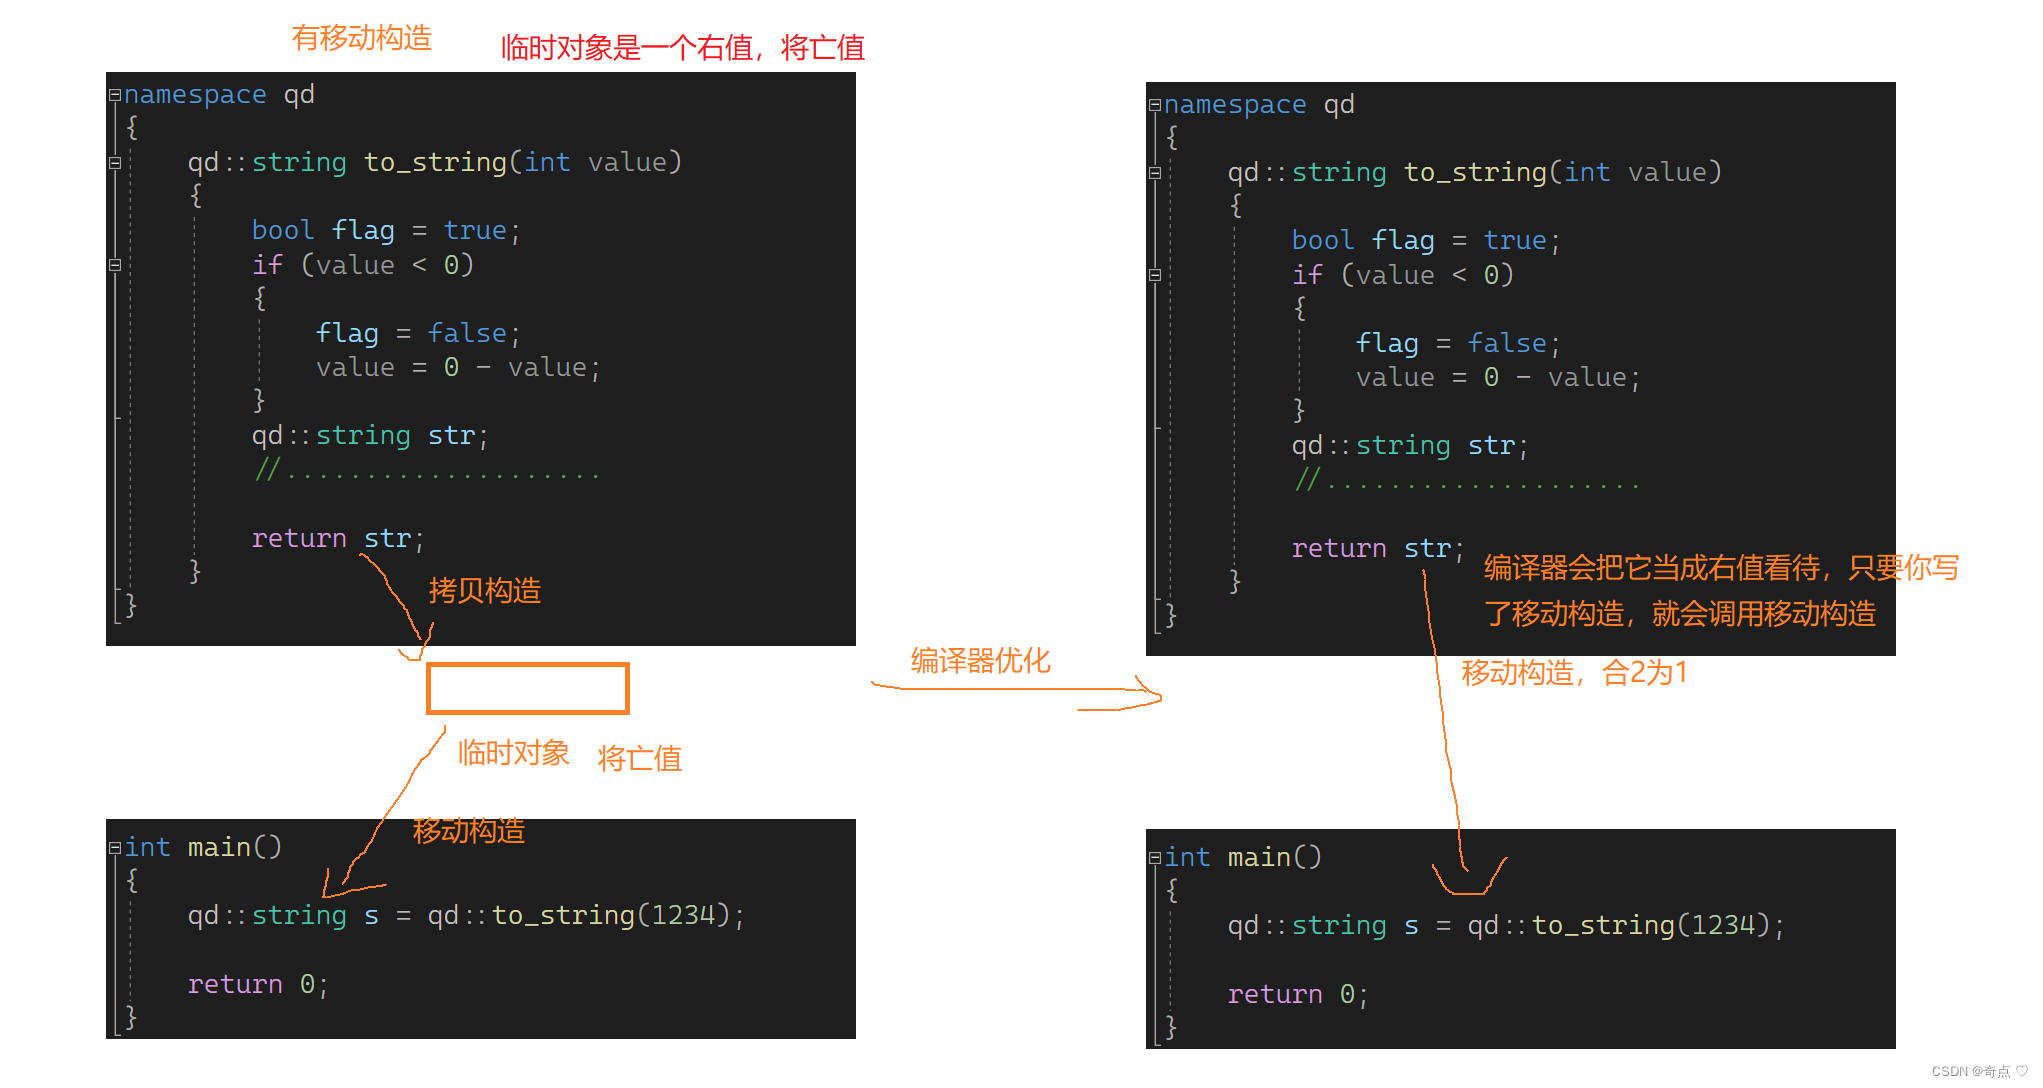2043x1088 pixels.
Task: Click the empty orange rectangle box
Action: [527, 688]
